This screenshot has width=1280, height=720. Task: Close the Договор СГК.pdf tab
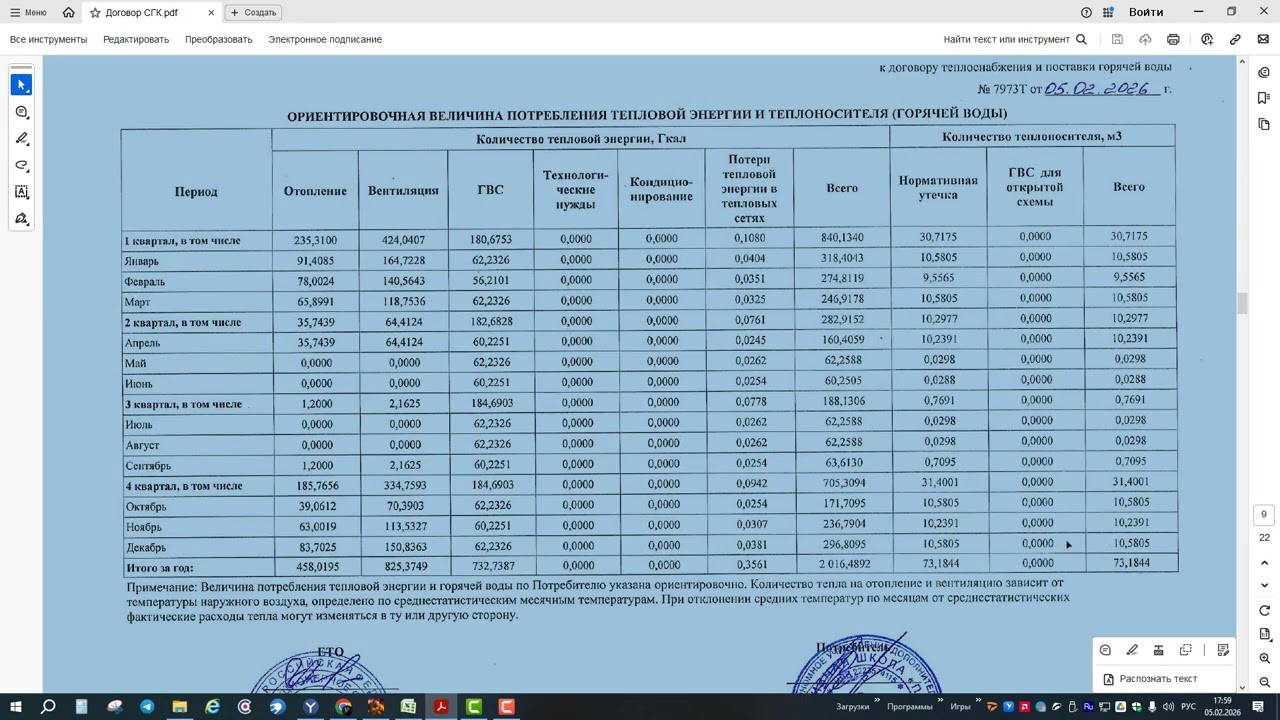[x=211, y=12]
